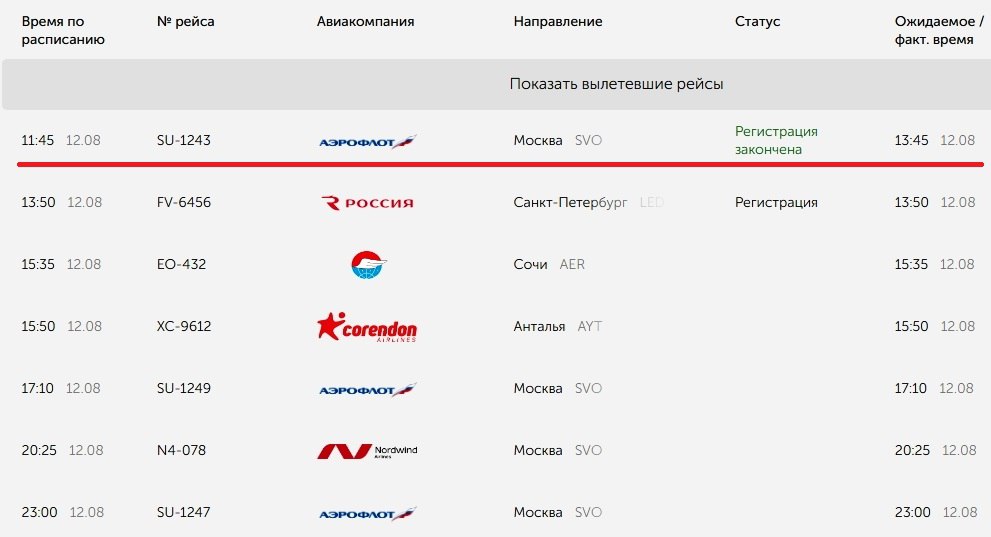This screenshot has width=991, height=537.
Task: Click the Aeroflot logo for flight SU-1247
Action: (367, 514)
